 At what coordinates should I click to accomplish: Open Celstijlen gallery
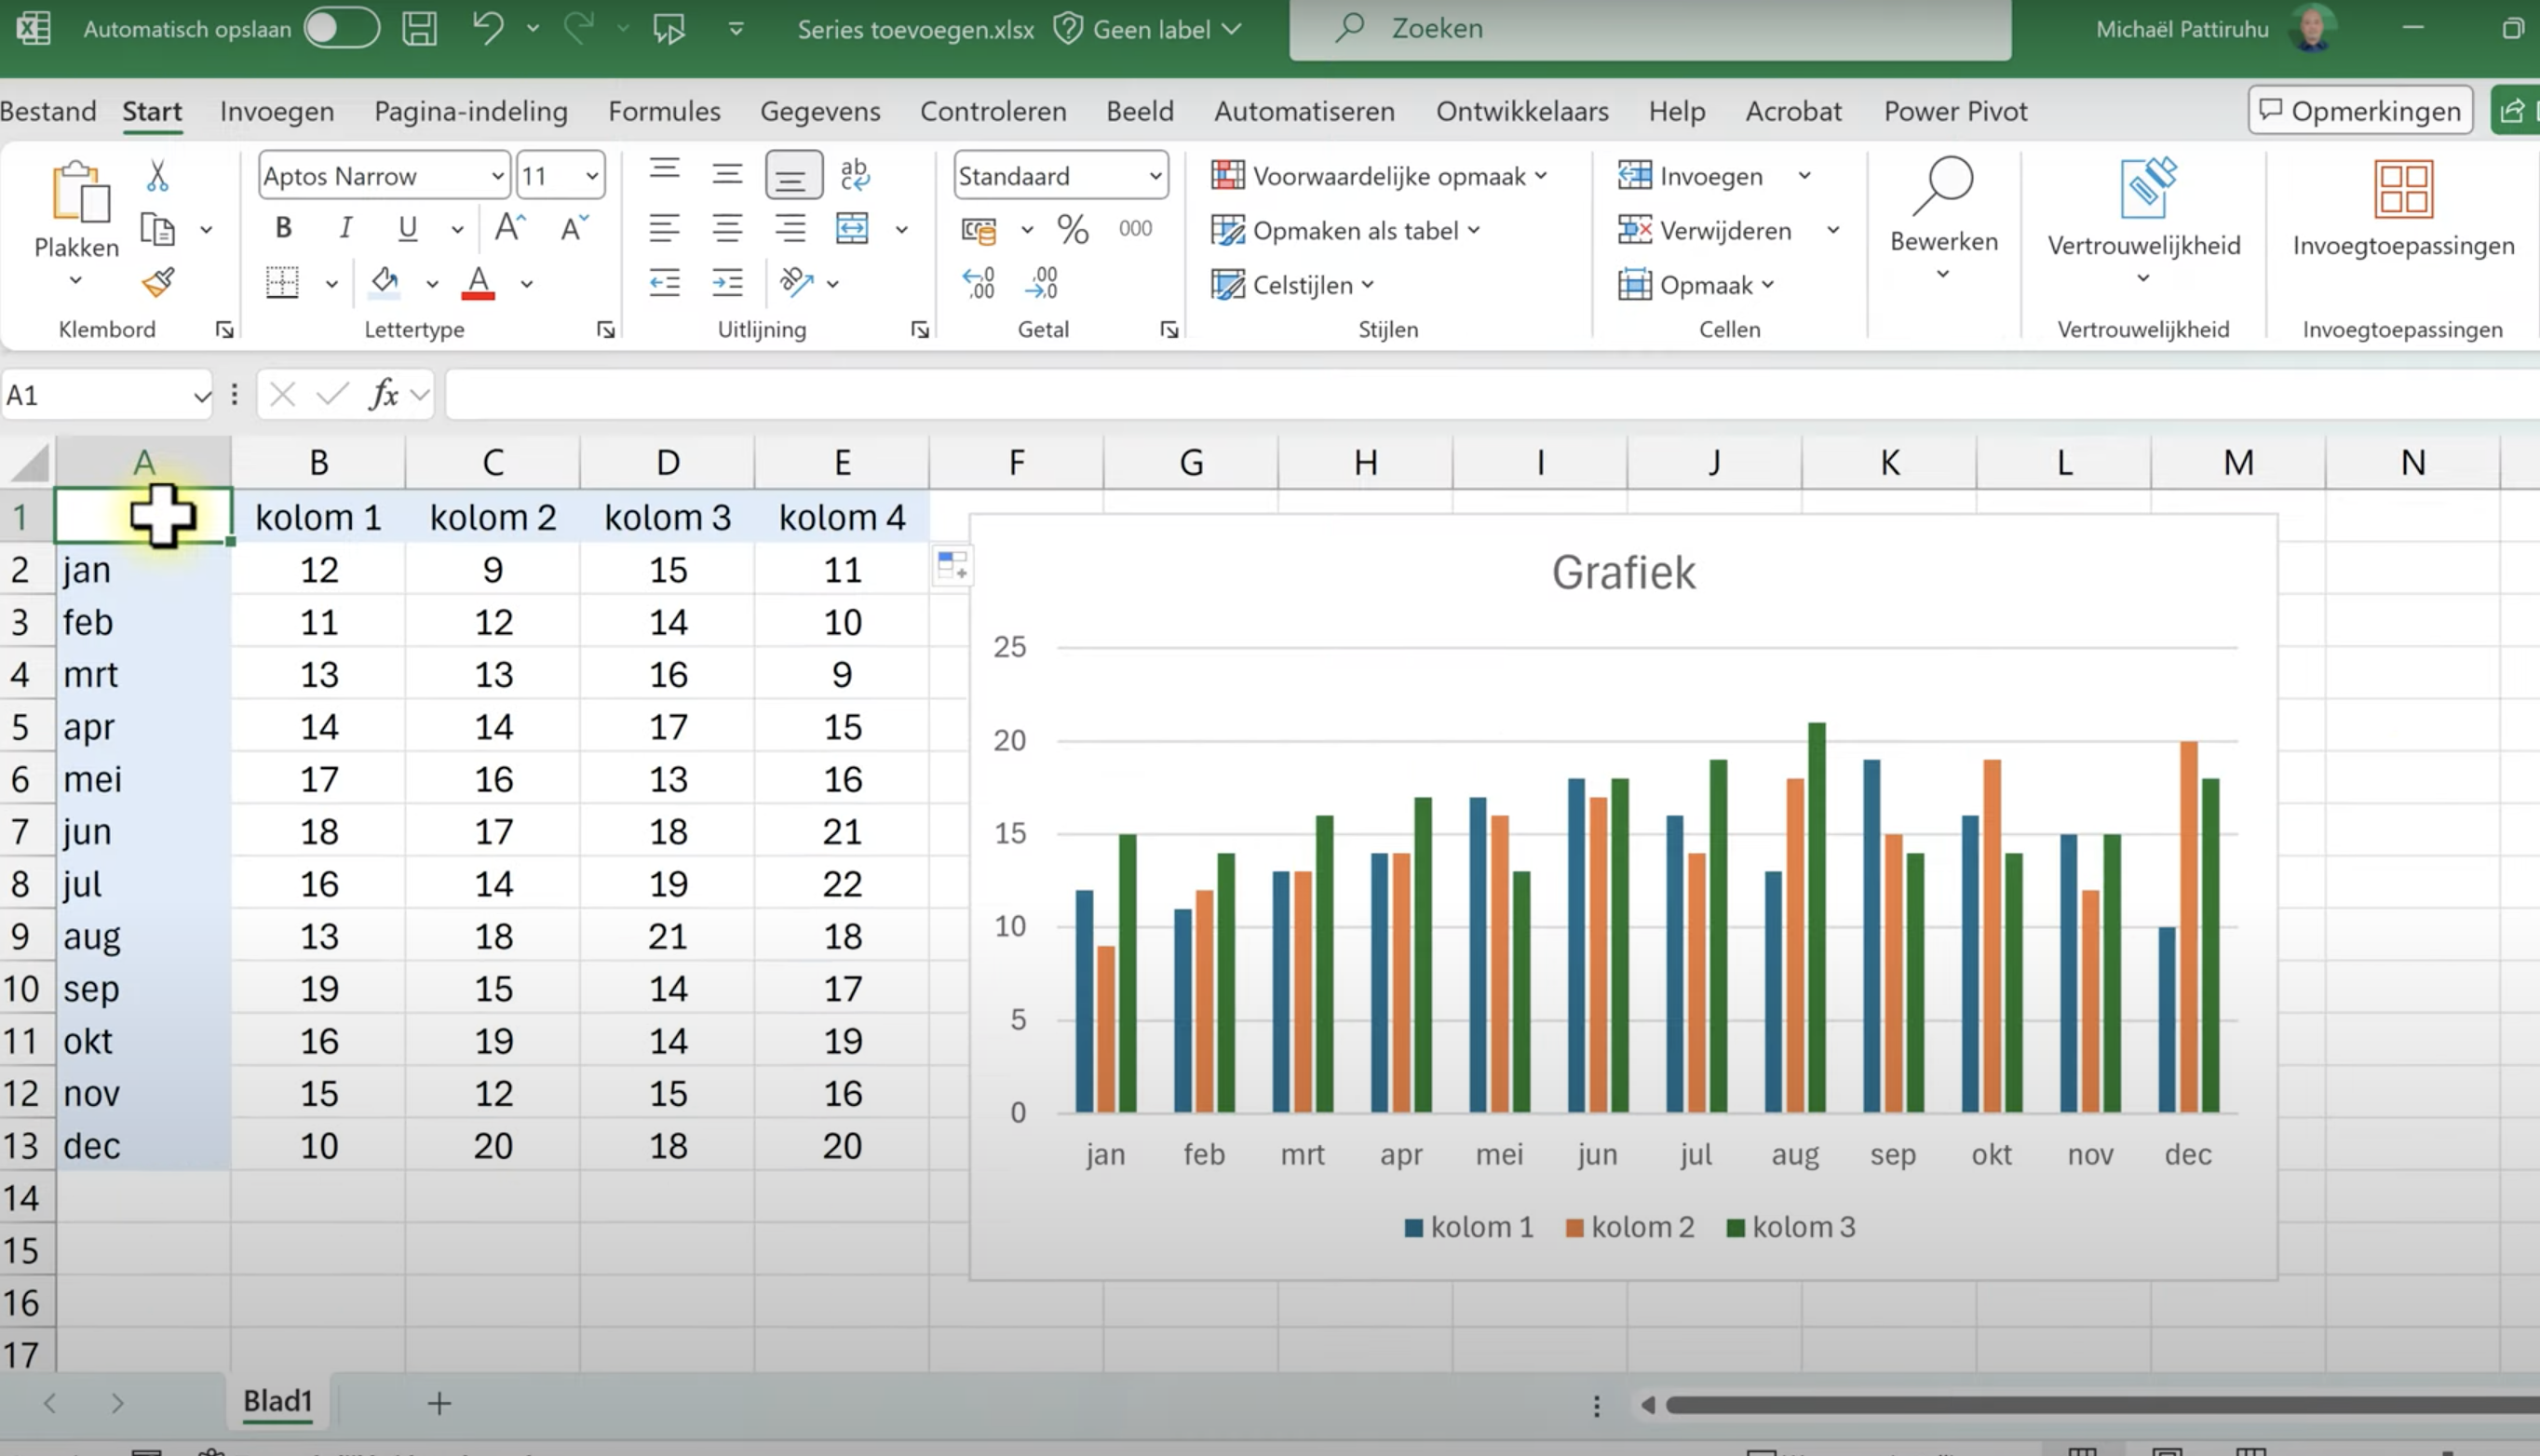(x=1292, y=285)
